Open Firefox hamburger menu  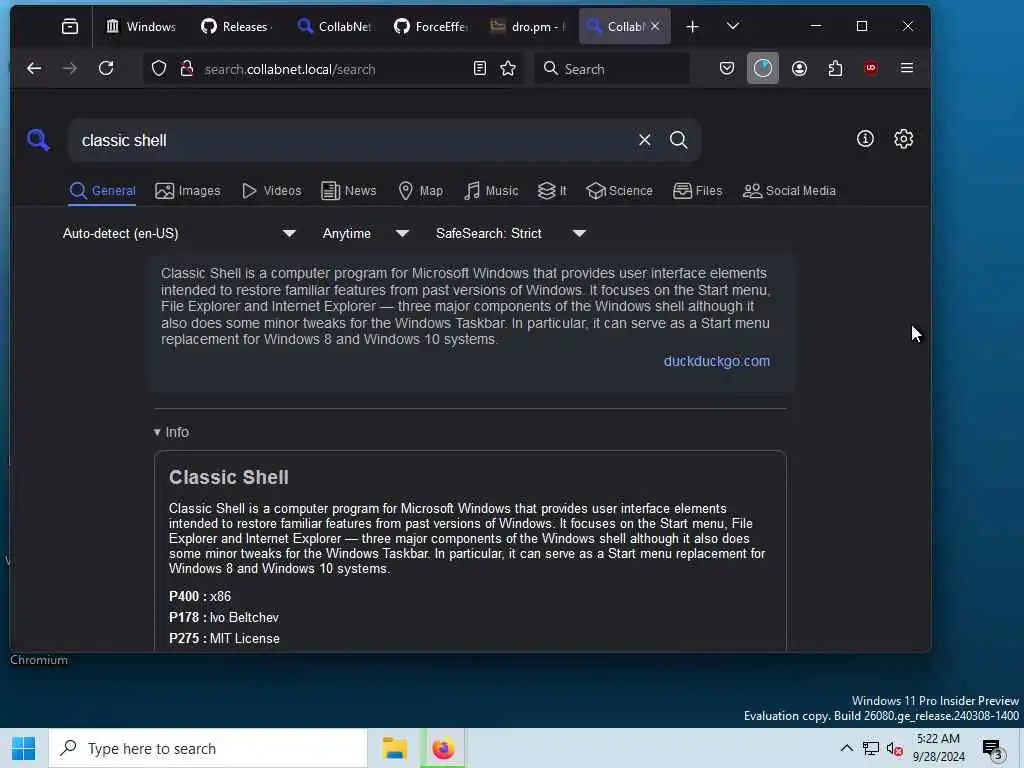click(x=907, y=69)
